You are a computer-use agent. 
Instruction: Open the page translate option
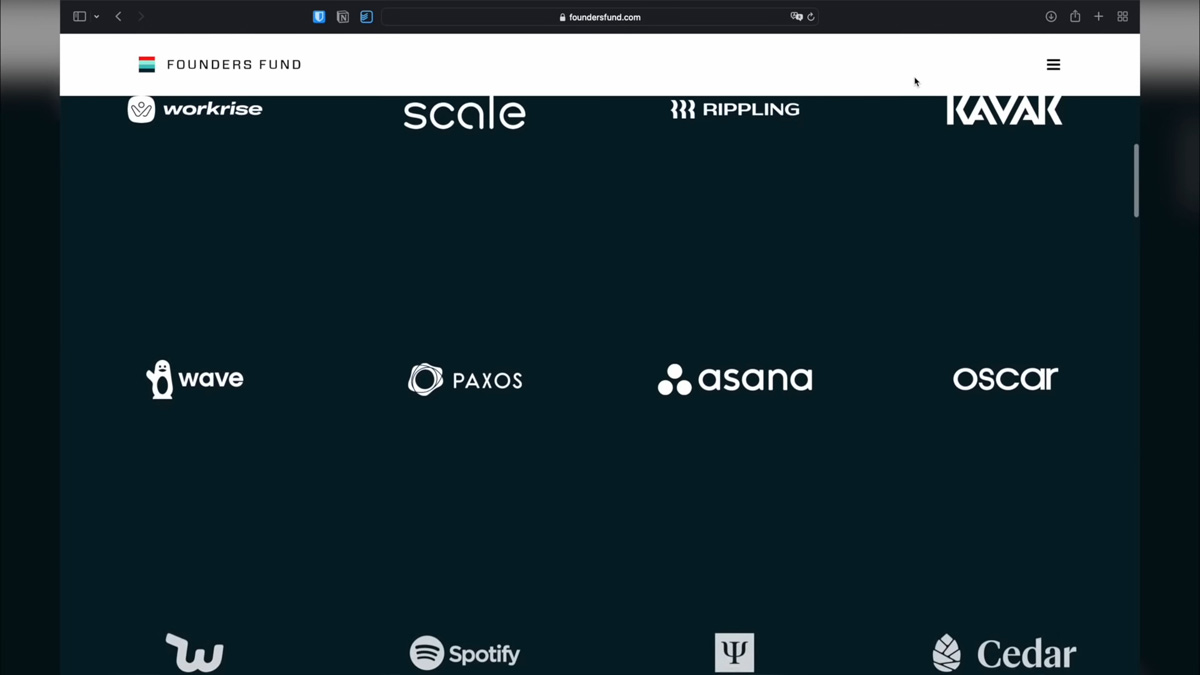(796, 17)
